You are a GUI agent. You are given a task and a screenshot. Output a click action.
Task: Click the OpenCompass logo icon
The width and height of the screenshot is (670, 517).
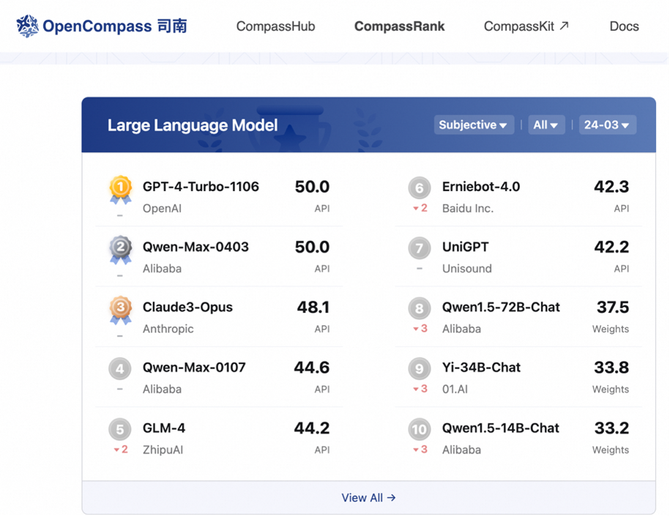27,26
